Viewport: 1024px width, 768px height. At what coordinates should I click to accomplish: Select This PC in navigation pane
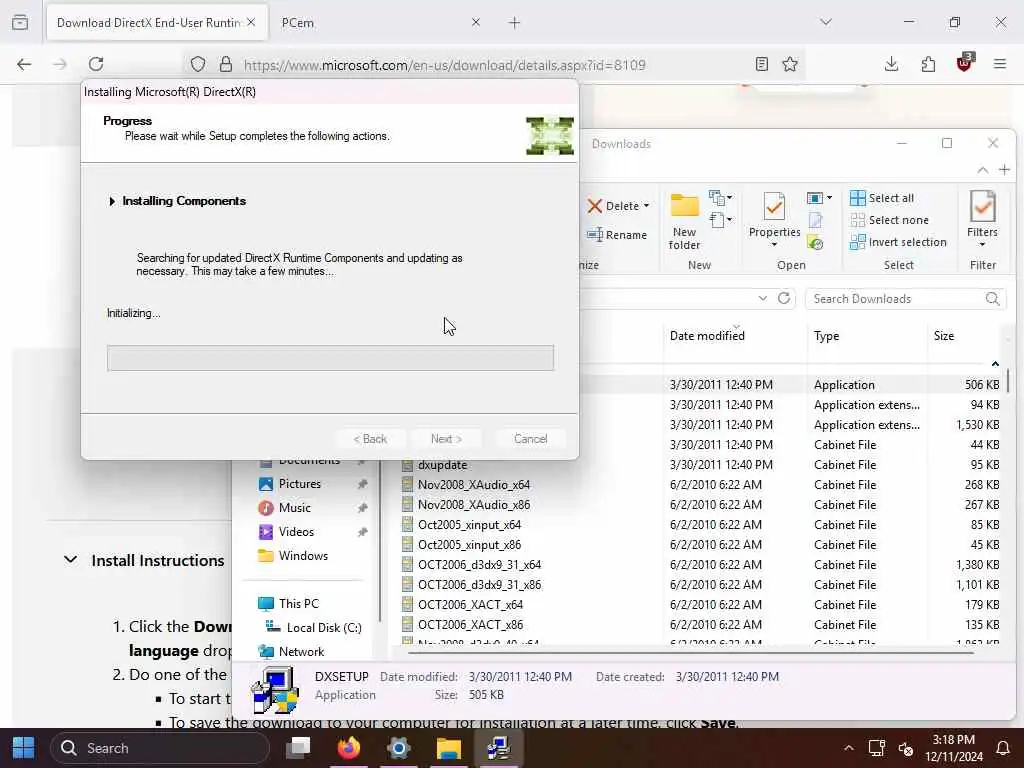click(298, 604)
